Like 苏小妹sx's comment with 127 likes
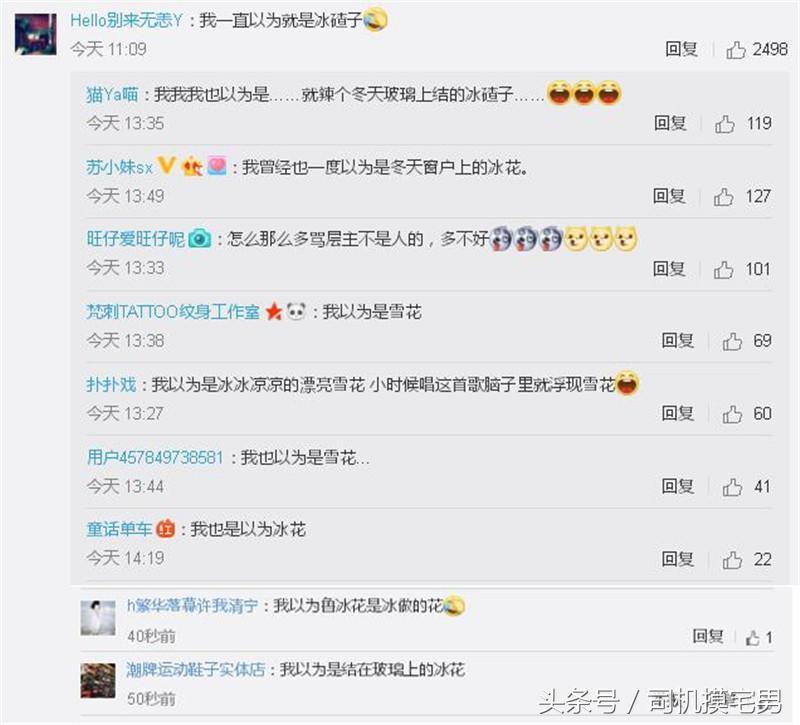 723,197
